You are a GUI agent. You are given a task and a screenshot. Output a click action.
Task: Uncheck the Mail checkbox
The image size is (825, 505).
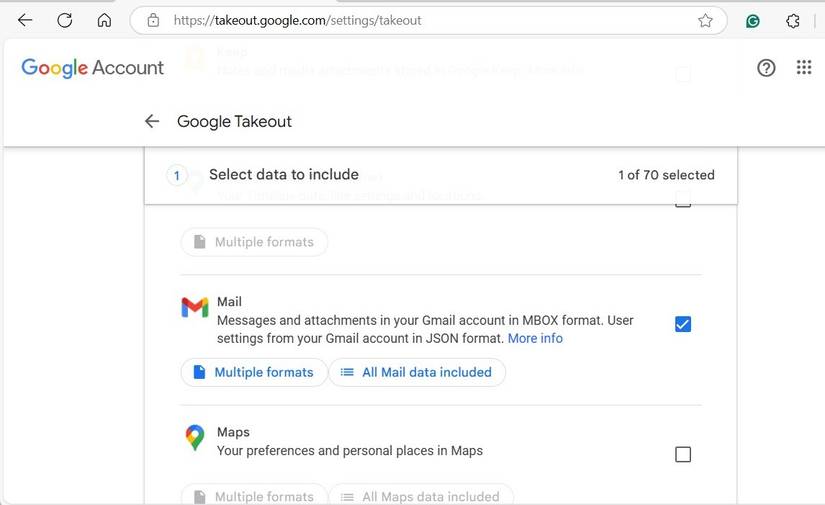(683, 324)
